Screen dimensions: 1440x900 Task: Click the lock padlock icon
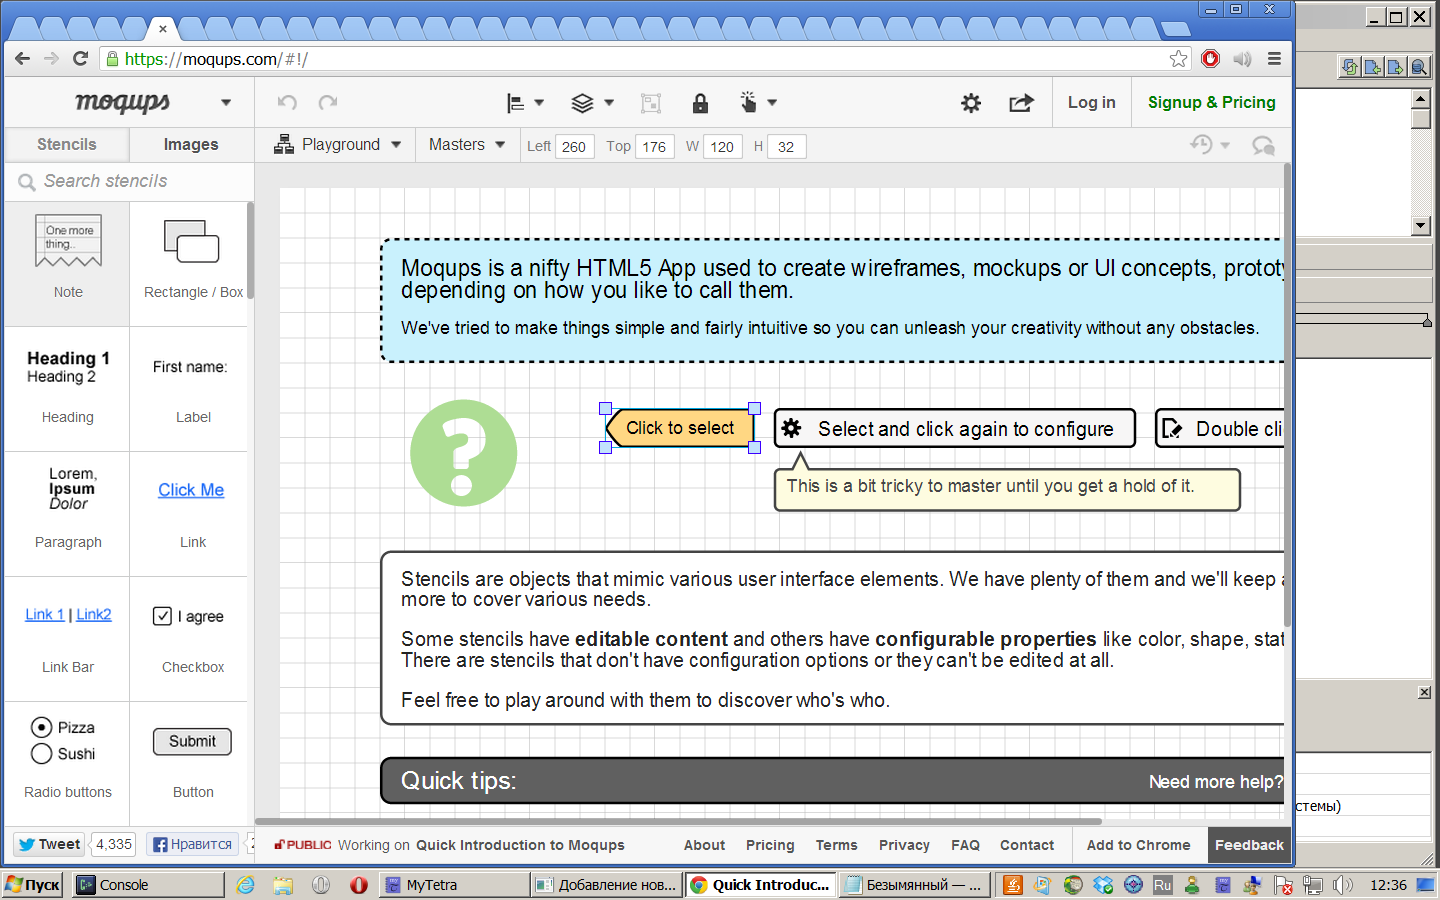tap(700, 103)
